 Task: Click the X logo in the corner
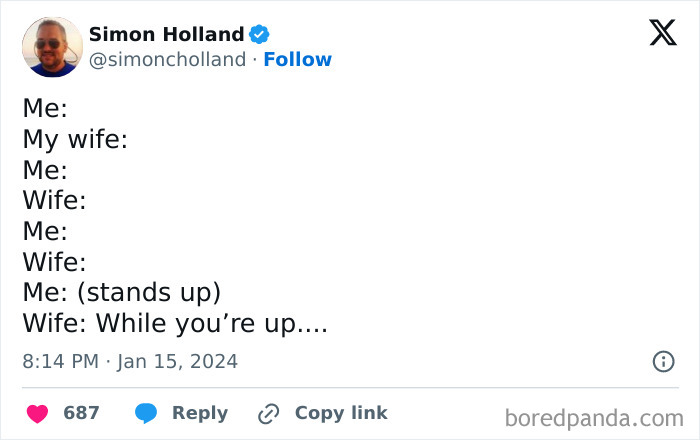[x=663, y=32]
